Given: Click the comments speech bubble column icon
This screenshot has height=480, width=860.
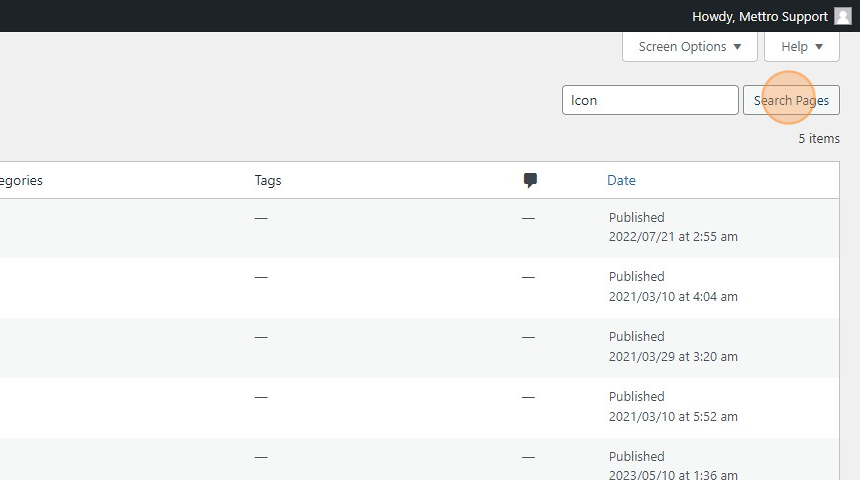Looking at the screenshot, I should coord(530,180).
